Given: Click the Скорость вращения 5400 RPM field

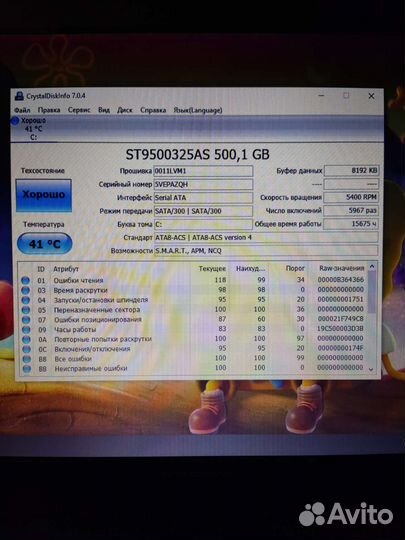Looking at the screenshot, I should (x=351, y=197).
